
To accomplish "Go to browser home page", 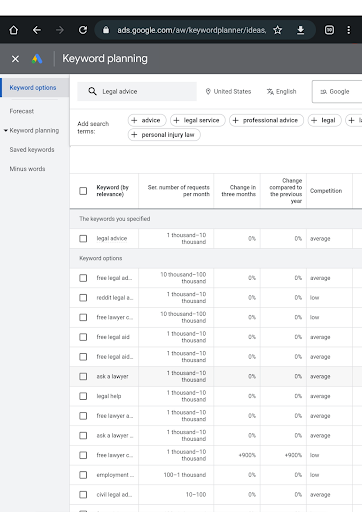I will [14, 30].
